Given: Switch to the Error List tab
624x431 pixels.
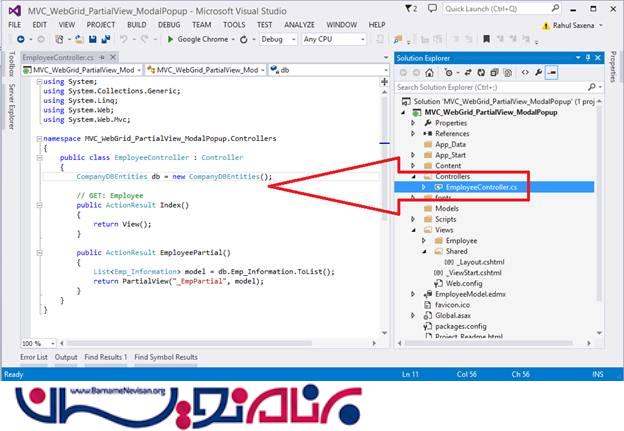Looking at the screenshot, I should (33, 357).
